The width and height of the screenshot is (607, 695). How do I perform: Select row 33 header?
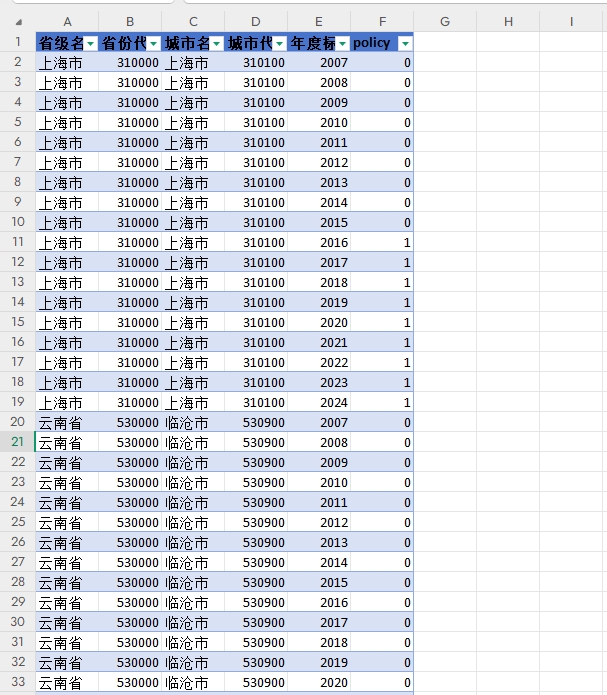[x=18, y=682]
